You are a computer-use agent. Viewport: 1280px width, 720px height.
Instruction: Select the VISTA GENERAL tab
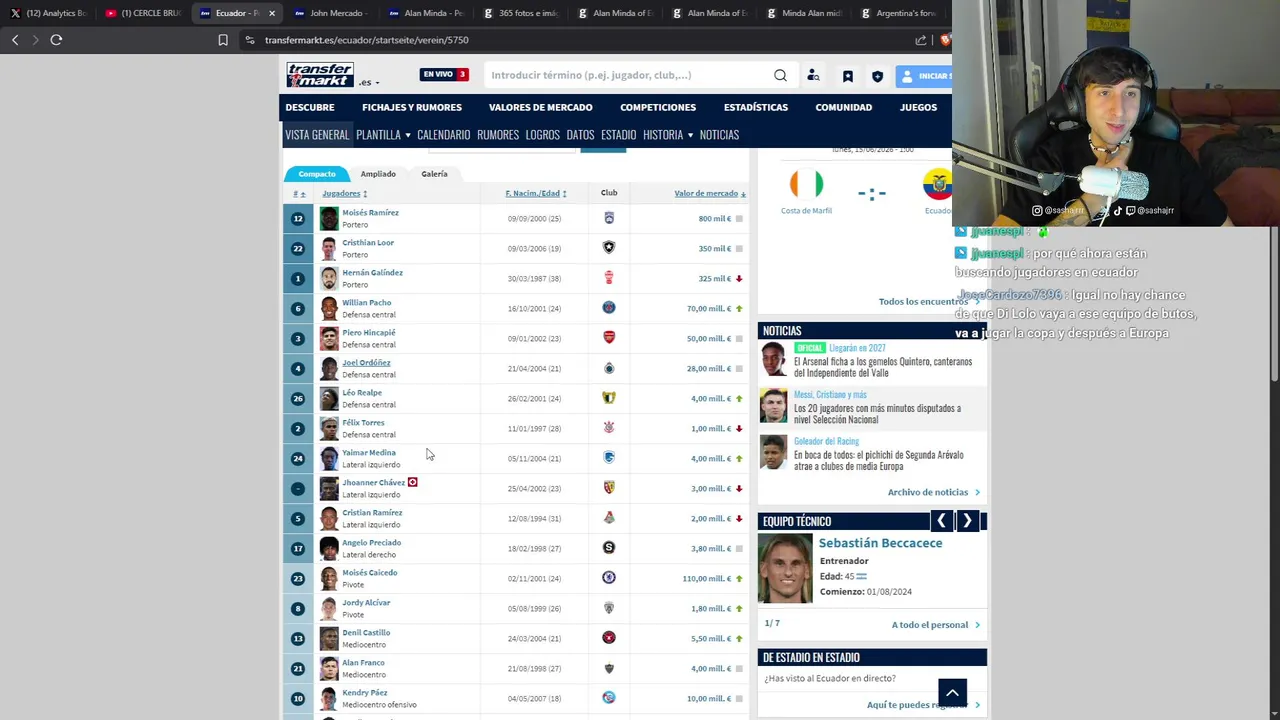317,135
